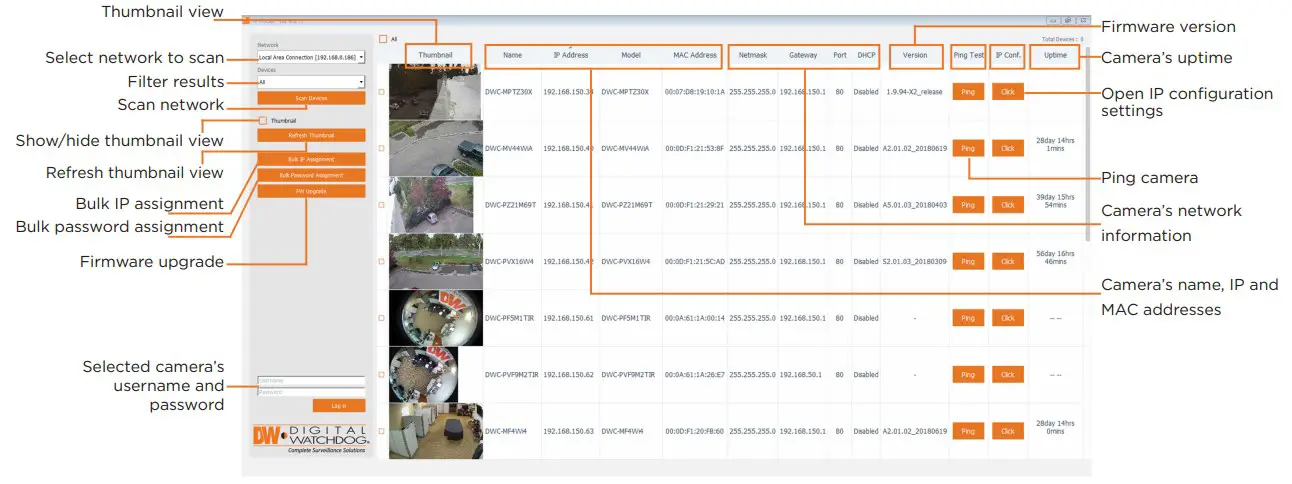The height and width of the screenshot is (484, 1292).
Task: Sort by the IP Address column header
Action: coord(570,56)
